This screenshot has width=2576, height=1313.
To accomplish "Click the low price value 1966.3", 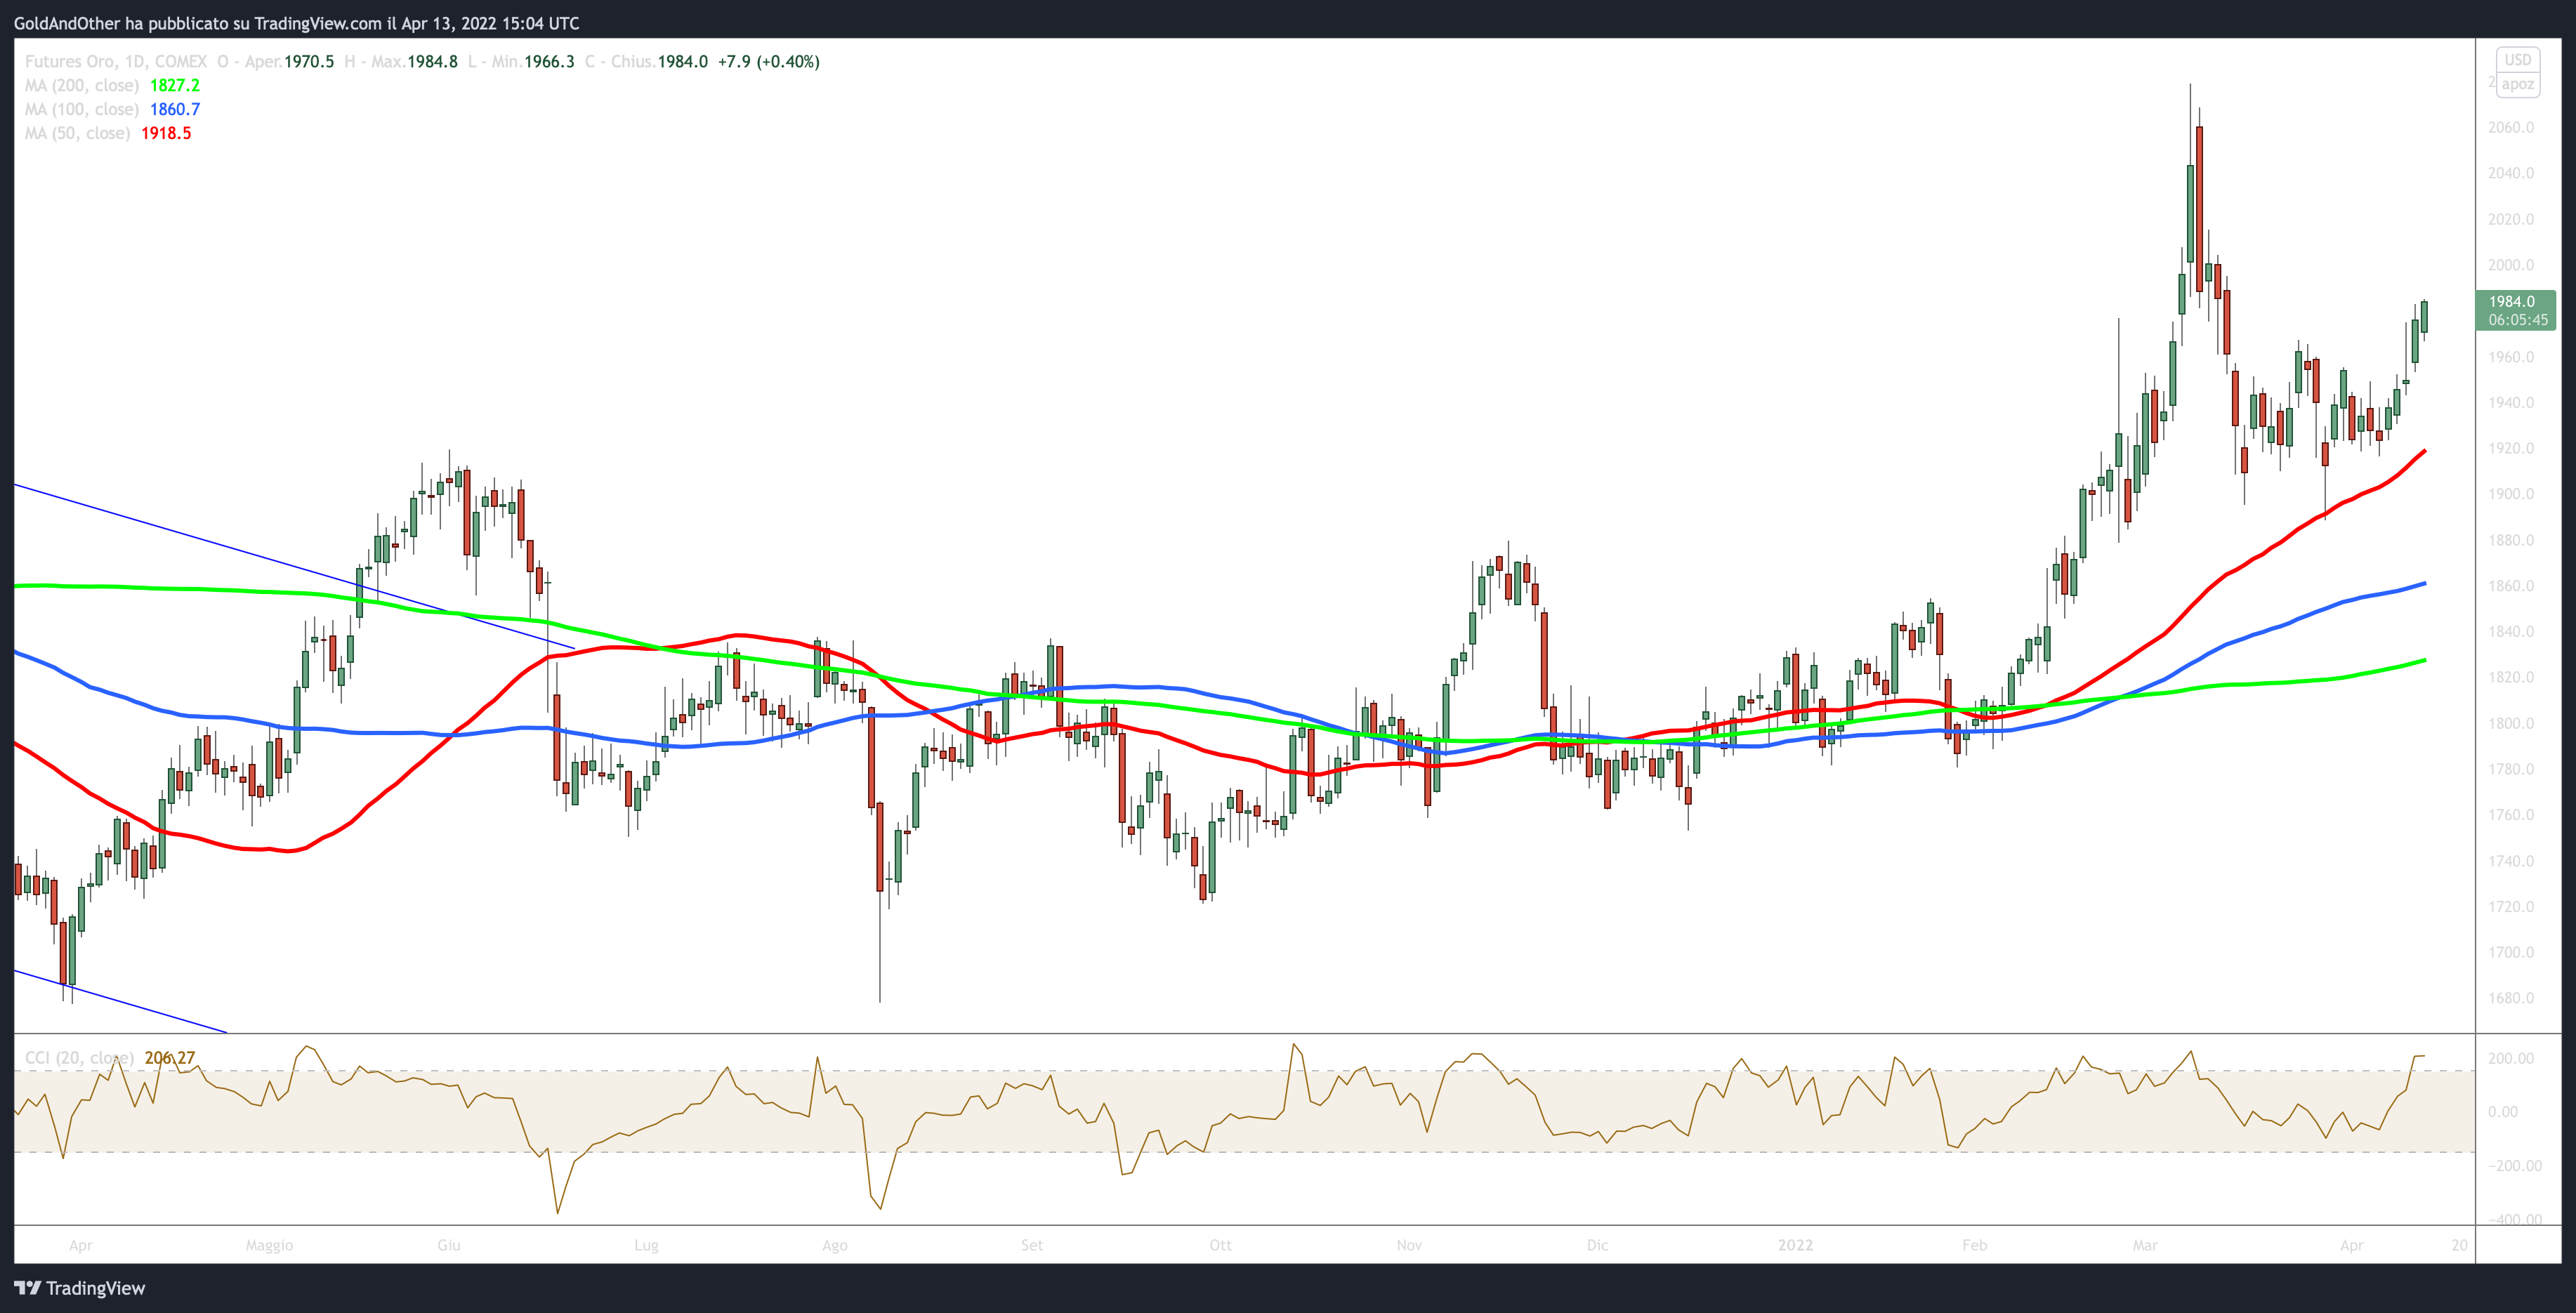I will (x=549, y=62).
